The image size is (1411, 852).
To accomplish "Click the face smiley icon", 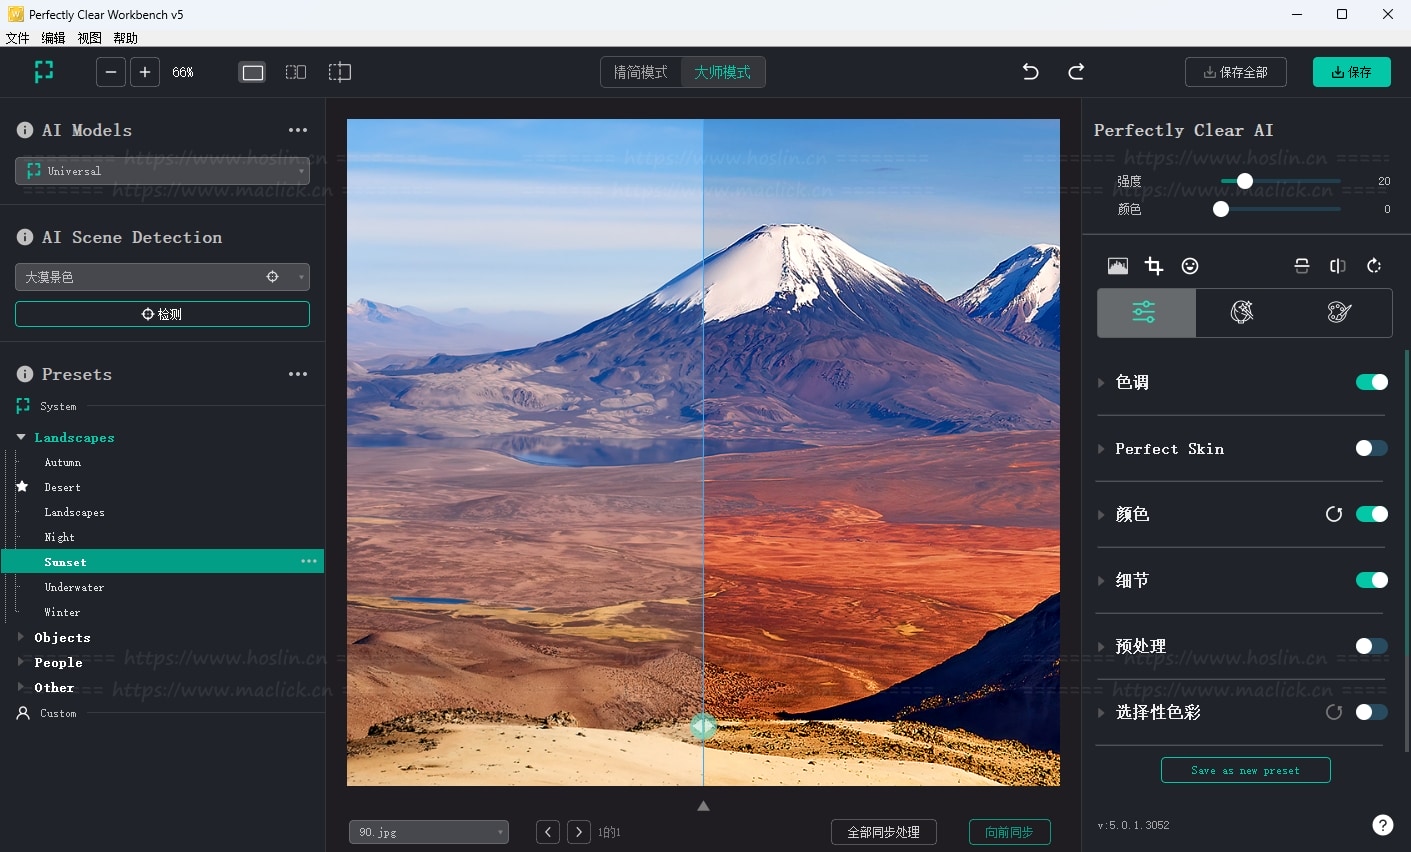I will [1190, 266].
